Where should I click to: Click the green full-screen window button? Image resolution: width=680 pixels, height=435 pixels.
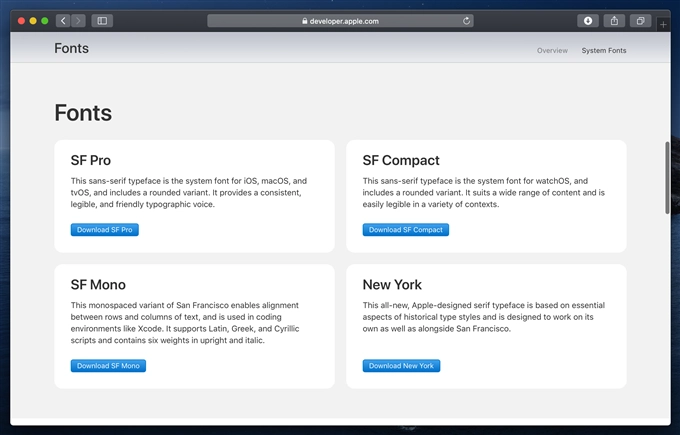click(44, 21)
